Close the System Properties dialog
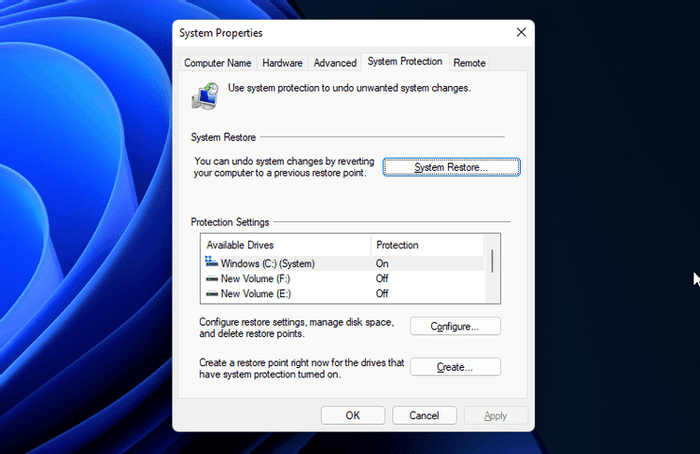 (x=521, y=33)
